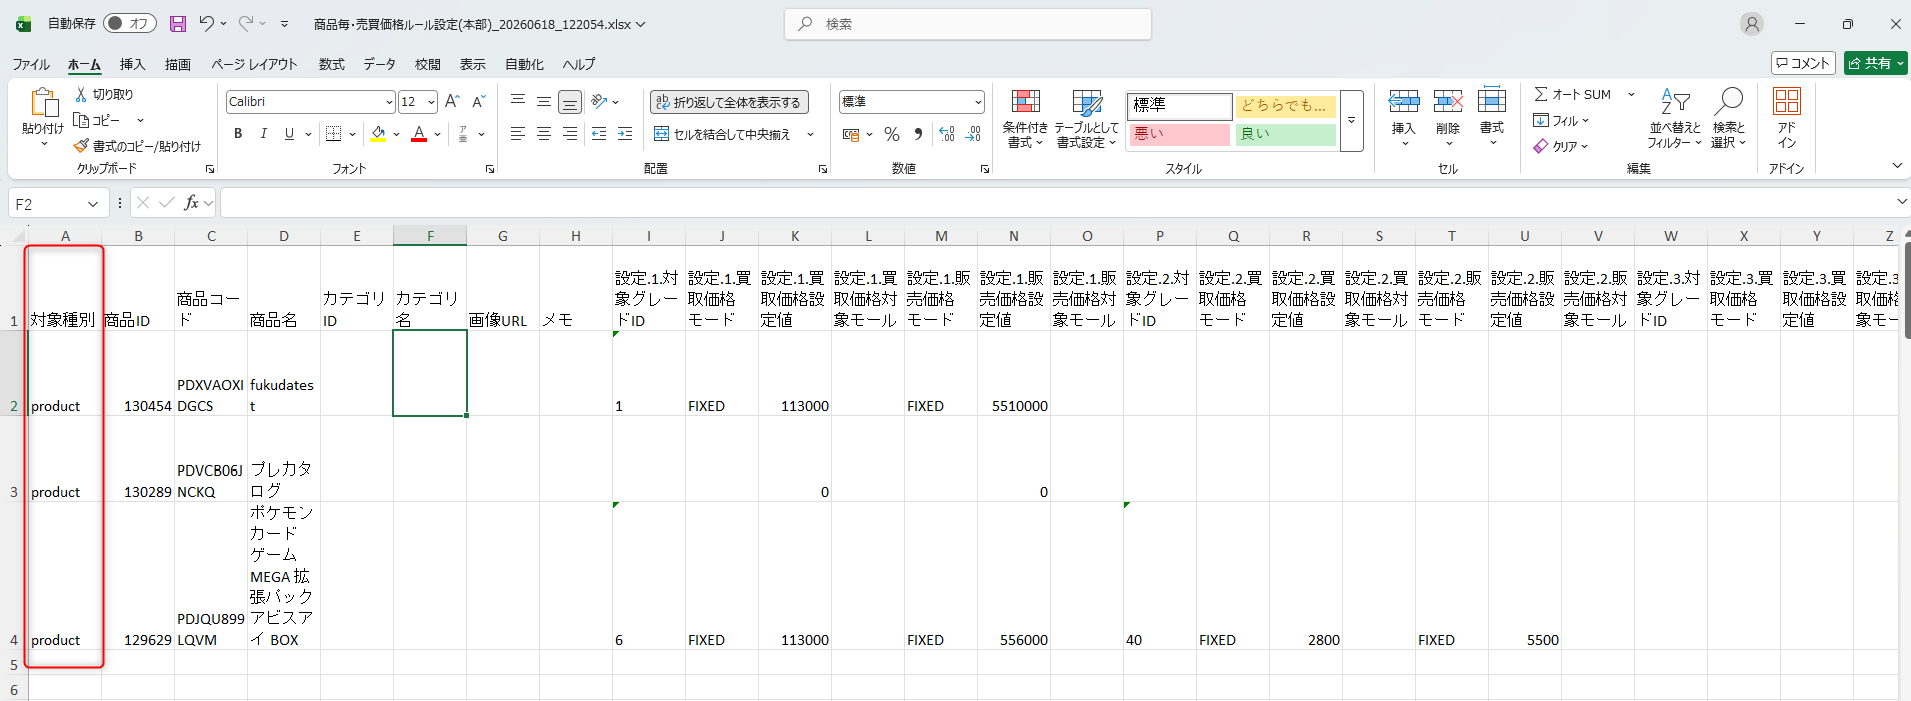Toggle Bold formatting
Viewport: 1911px width, 701px height.
click(238, 134)
